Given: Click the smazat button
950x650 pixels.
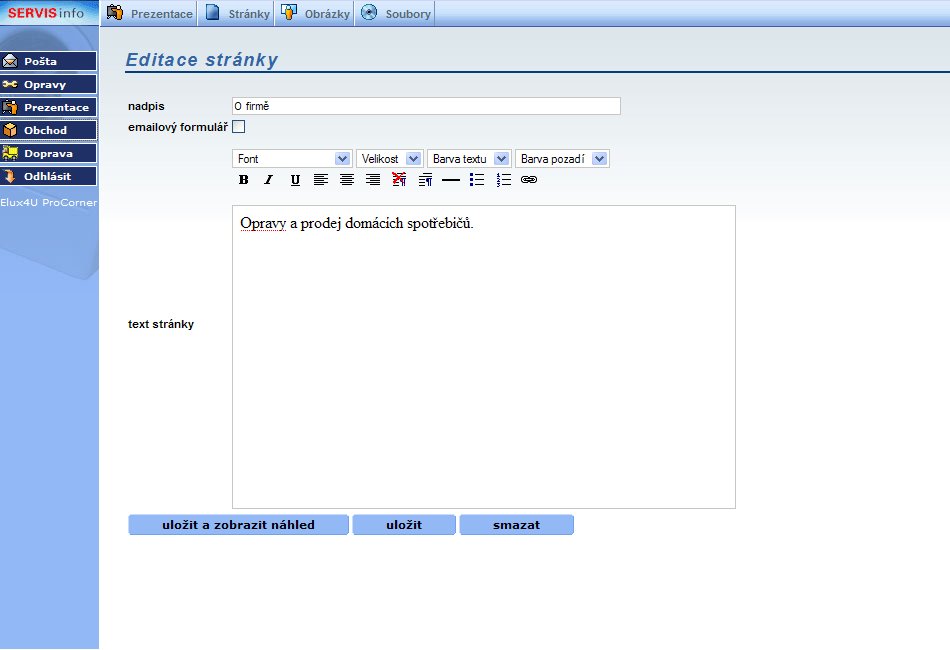Looking at the screenshot, I should coord(517,525).
